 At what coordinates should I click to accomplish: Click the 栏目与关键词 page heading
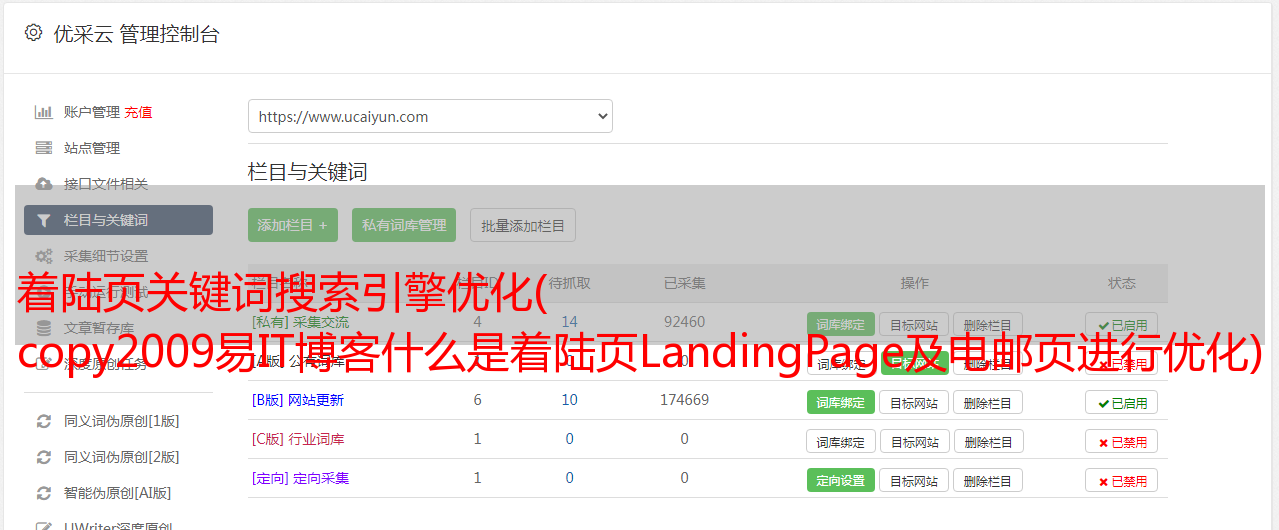point(307,172)
